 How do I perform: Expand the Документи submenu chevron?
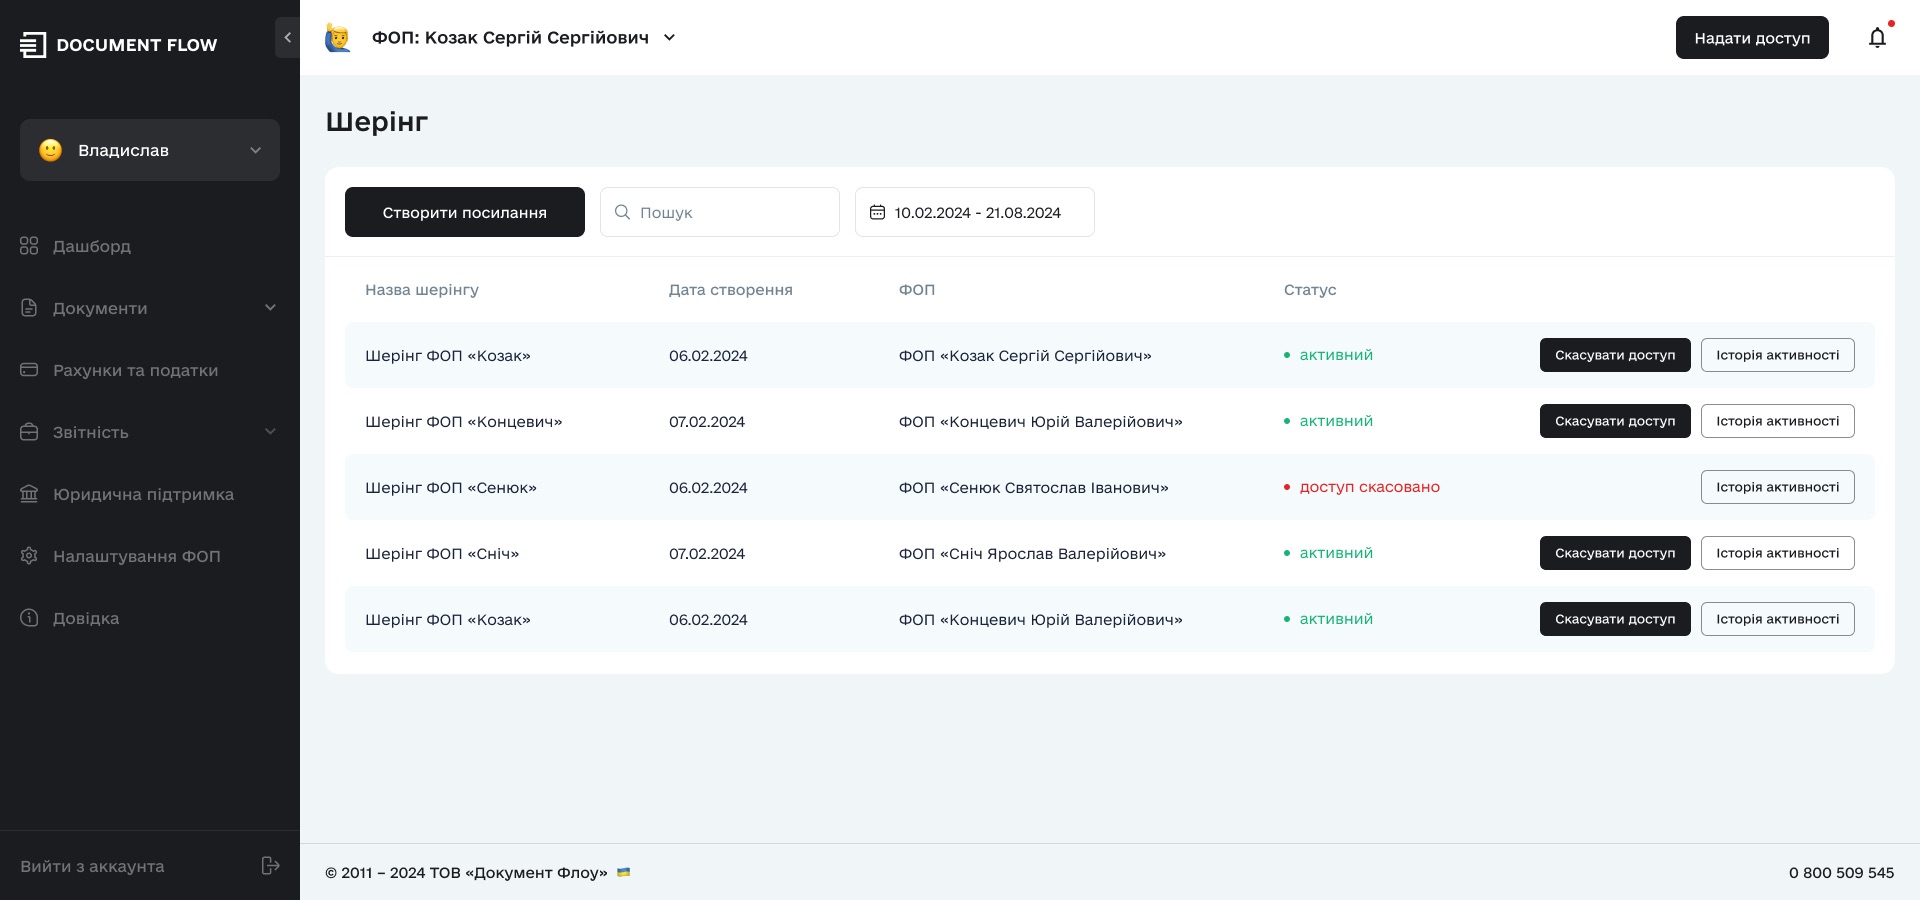coord(270,308)
